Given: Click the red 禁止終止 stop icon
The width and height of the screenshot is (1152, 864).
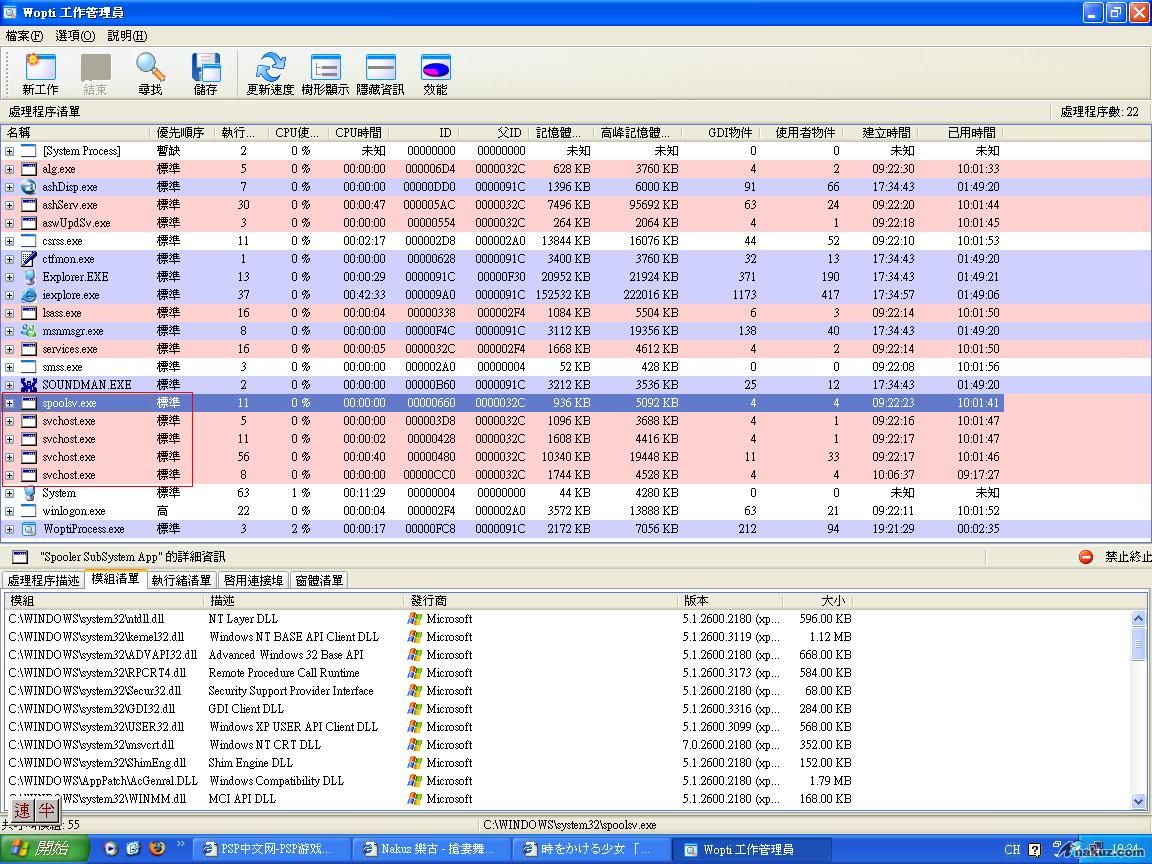Looking at the screenshot, I should [1086, 557].
